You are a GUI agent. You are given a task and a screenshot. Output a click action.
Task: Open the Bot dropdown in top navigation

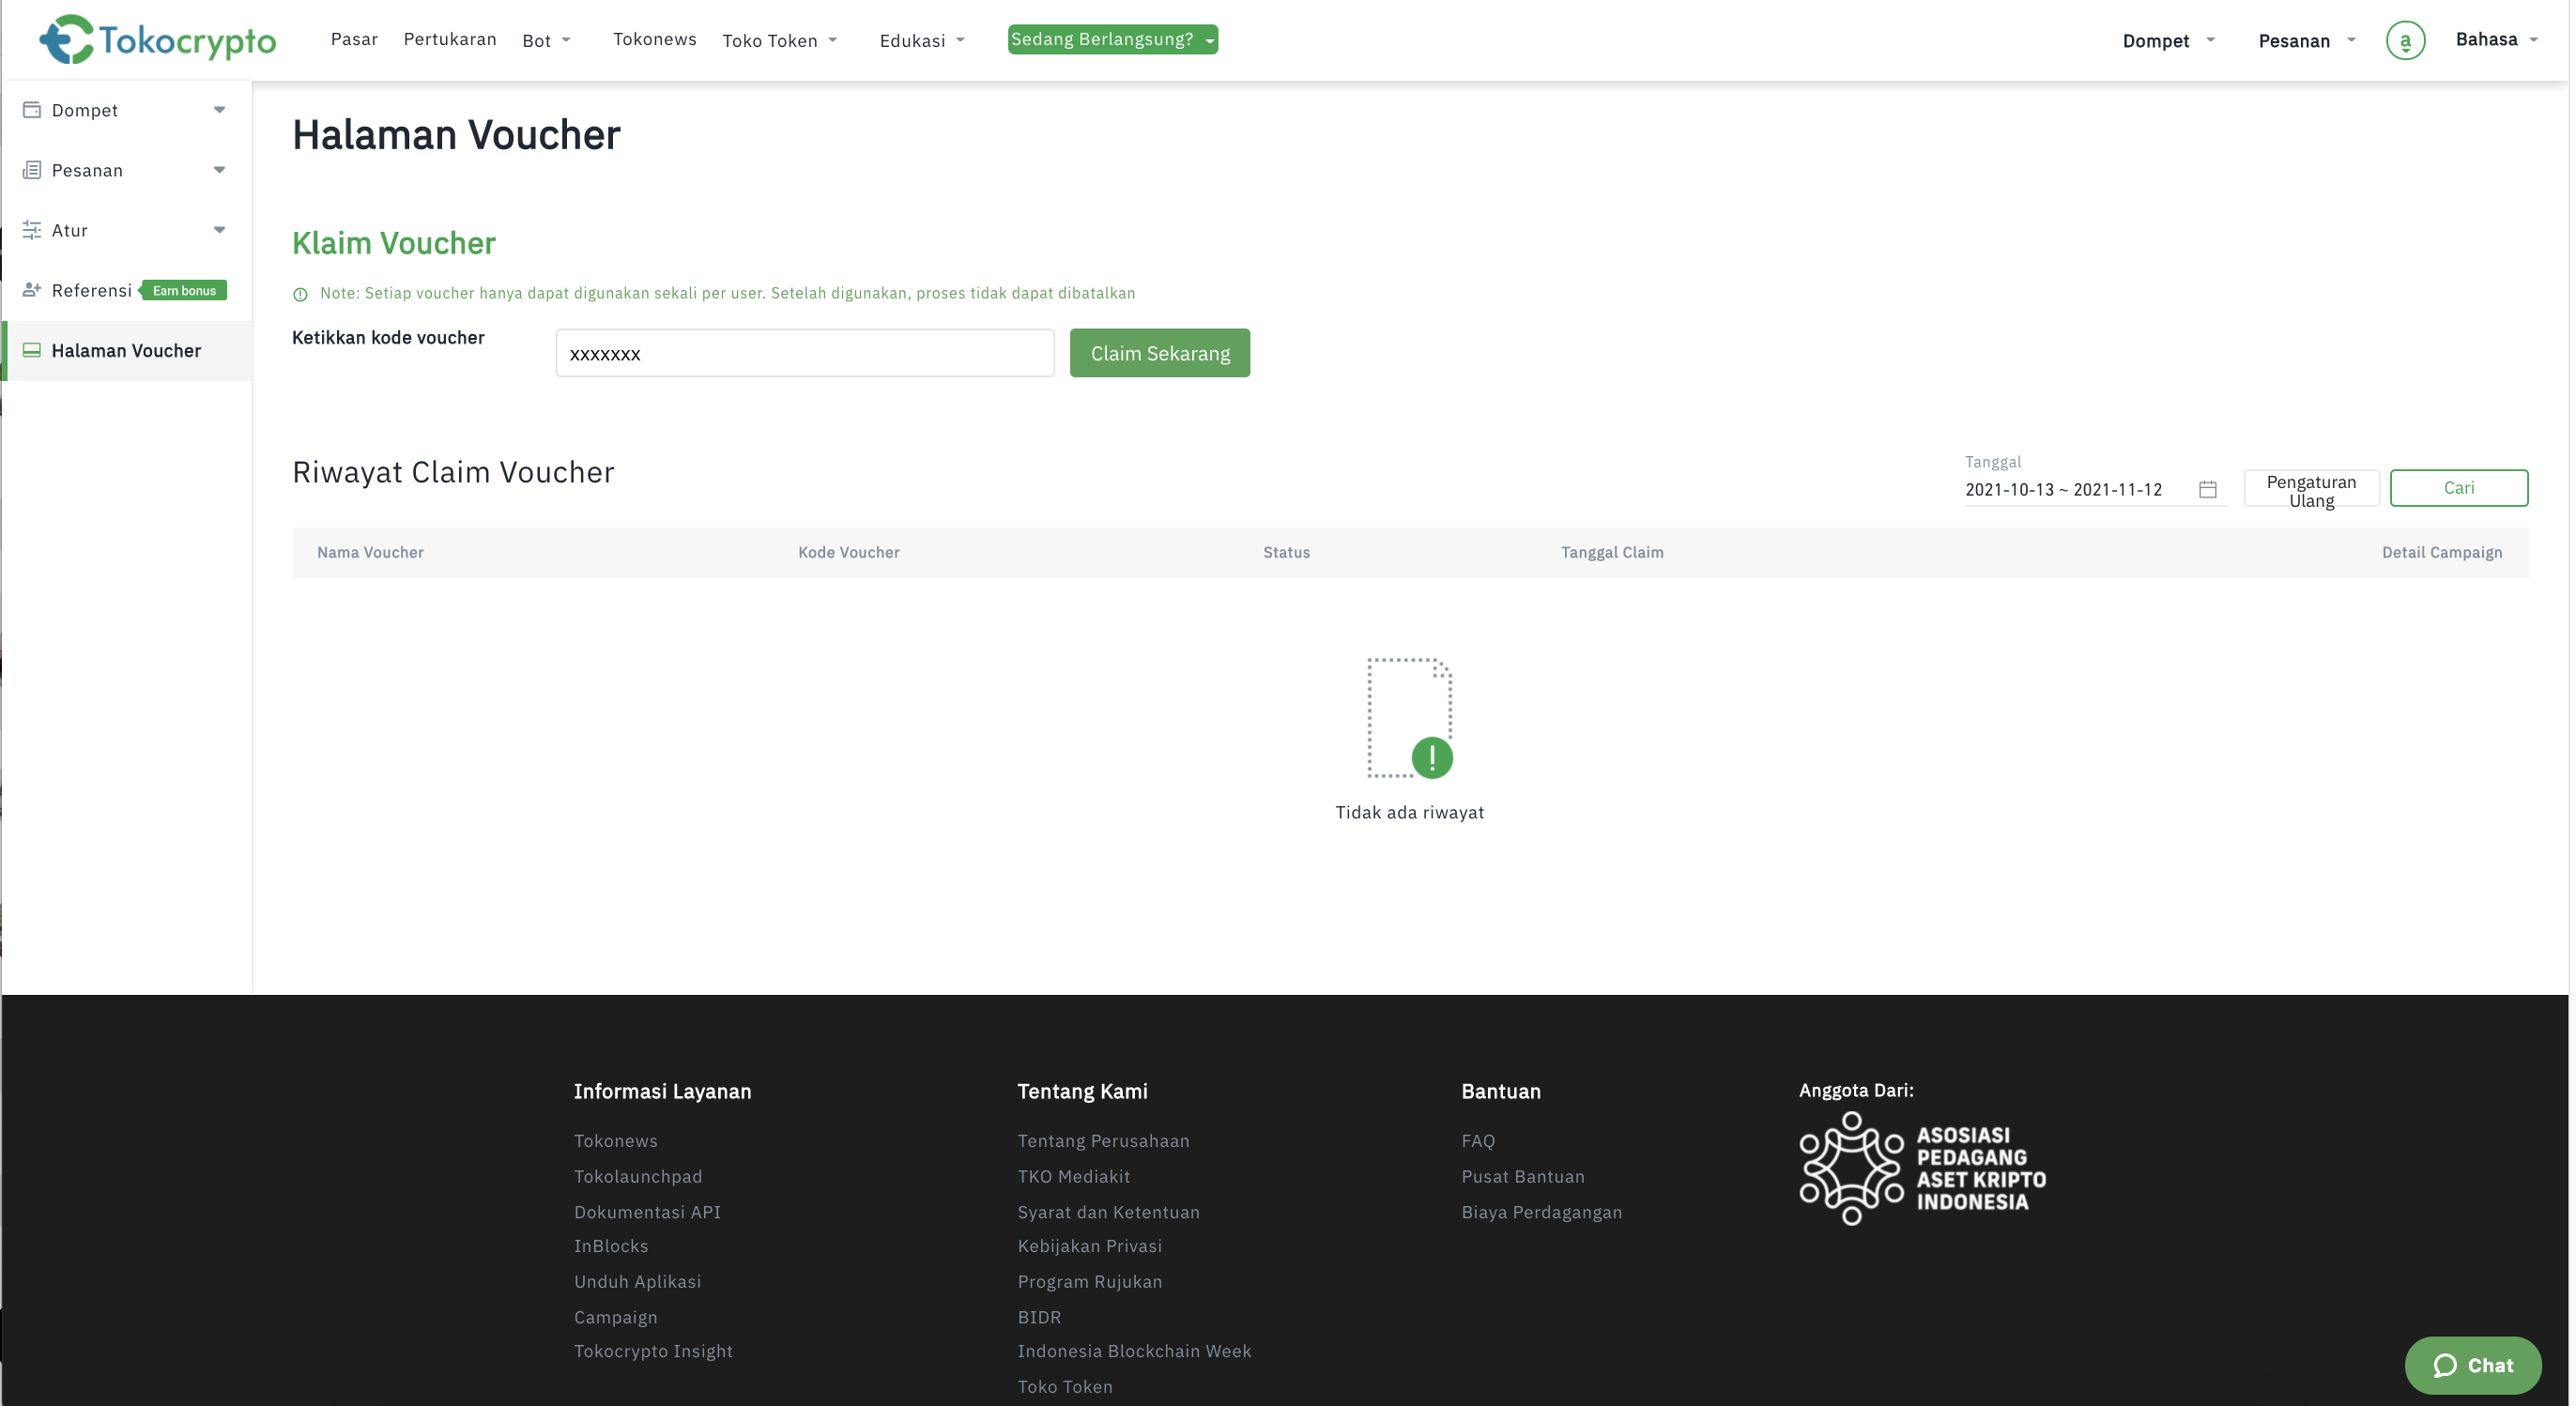[x=547, y=40]
